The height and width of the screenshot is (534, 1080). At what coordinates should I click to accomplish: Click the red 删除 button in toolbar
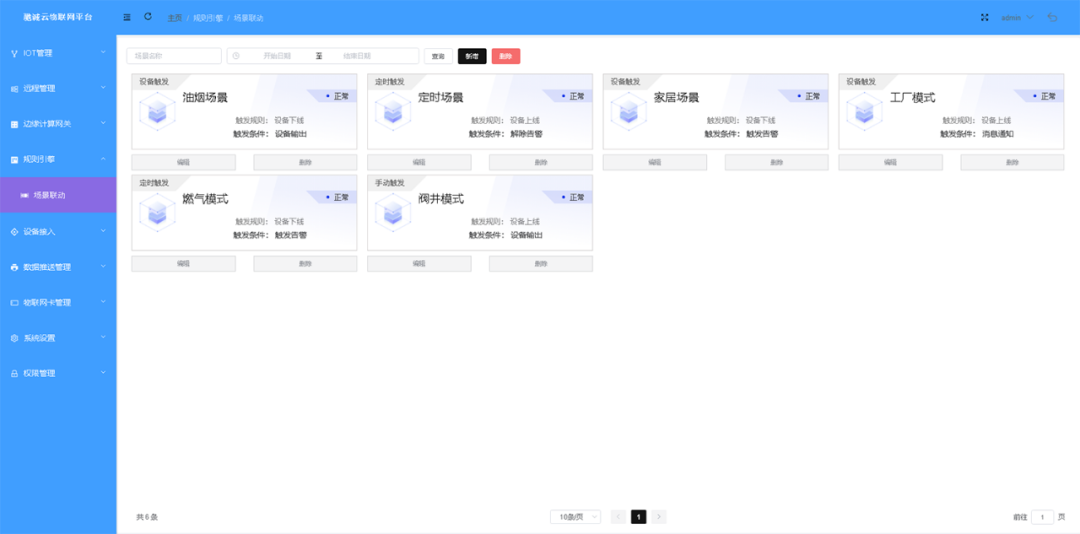tap(506, 57)
